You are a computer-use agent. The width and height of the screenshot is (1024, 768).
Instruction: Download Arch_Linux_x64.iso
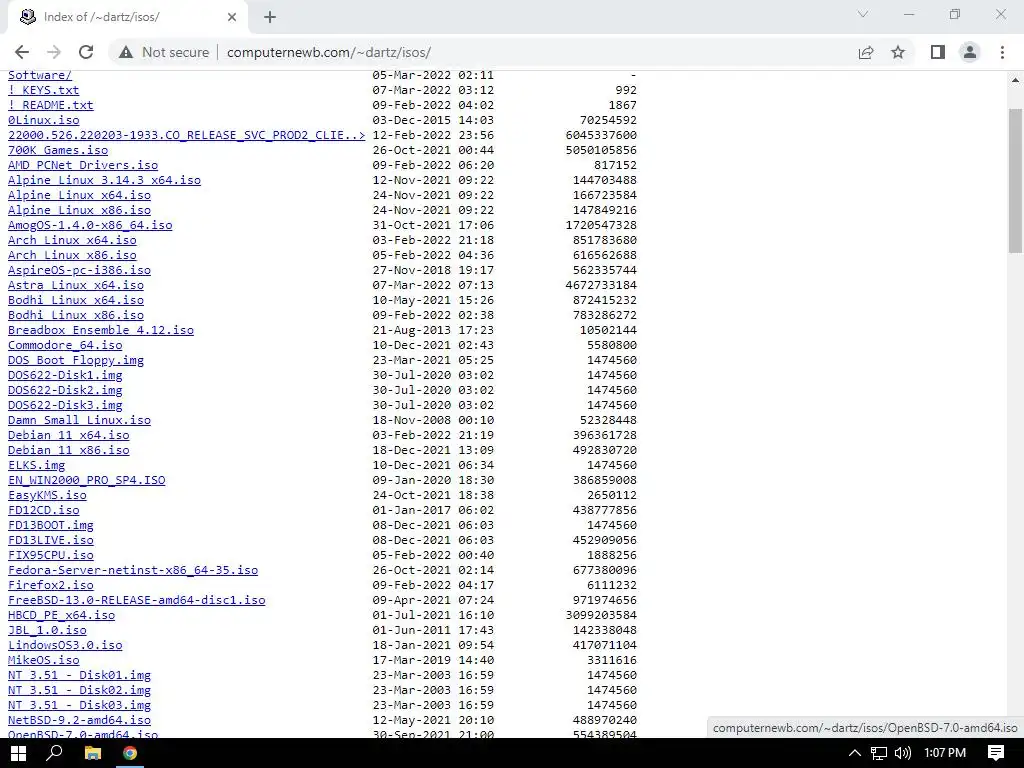pos(72,240)
